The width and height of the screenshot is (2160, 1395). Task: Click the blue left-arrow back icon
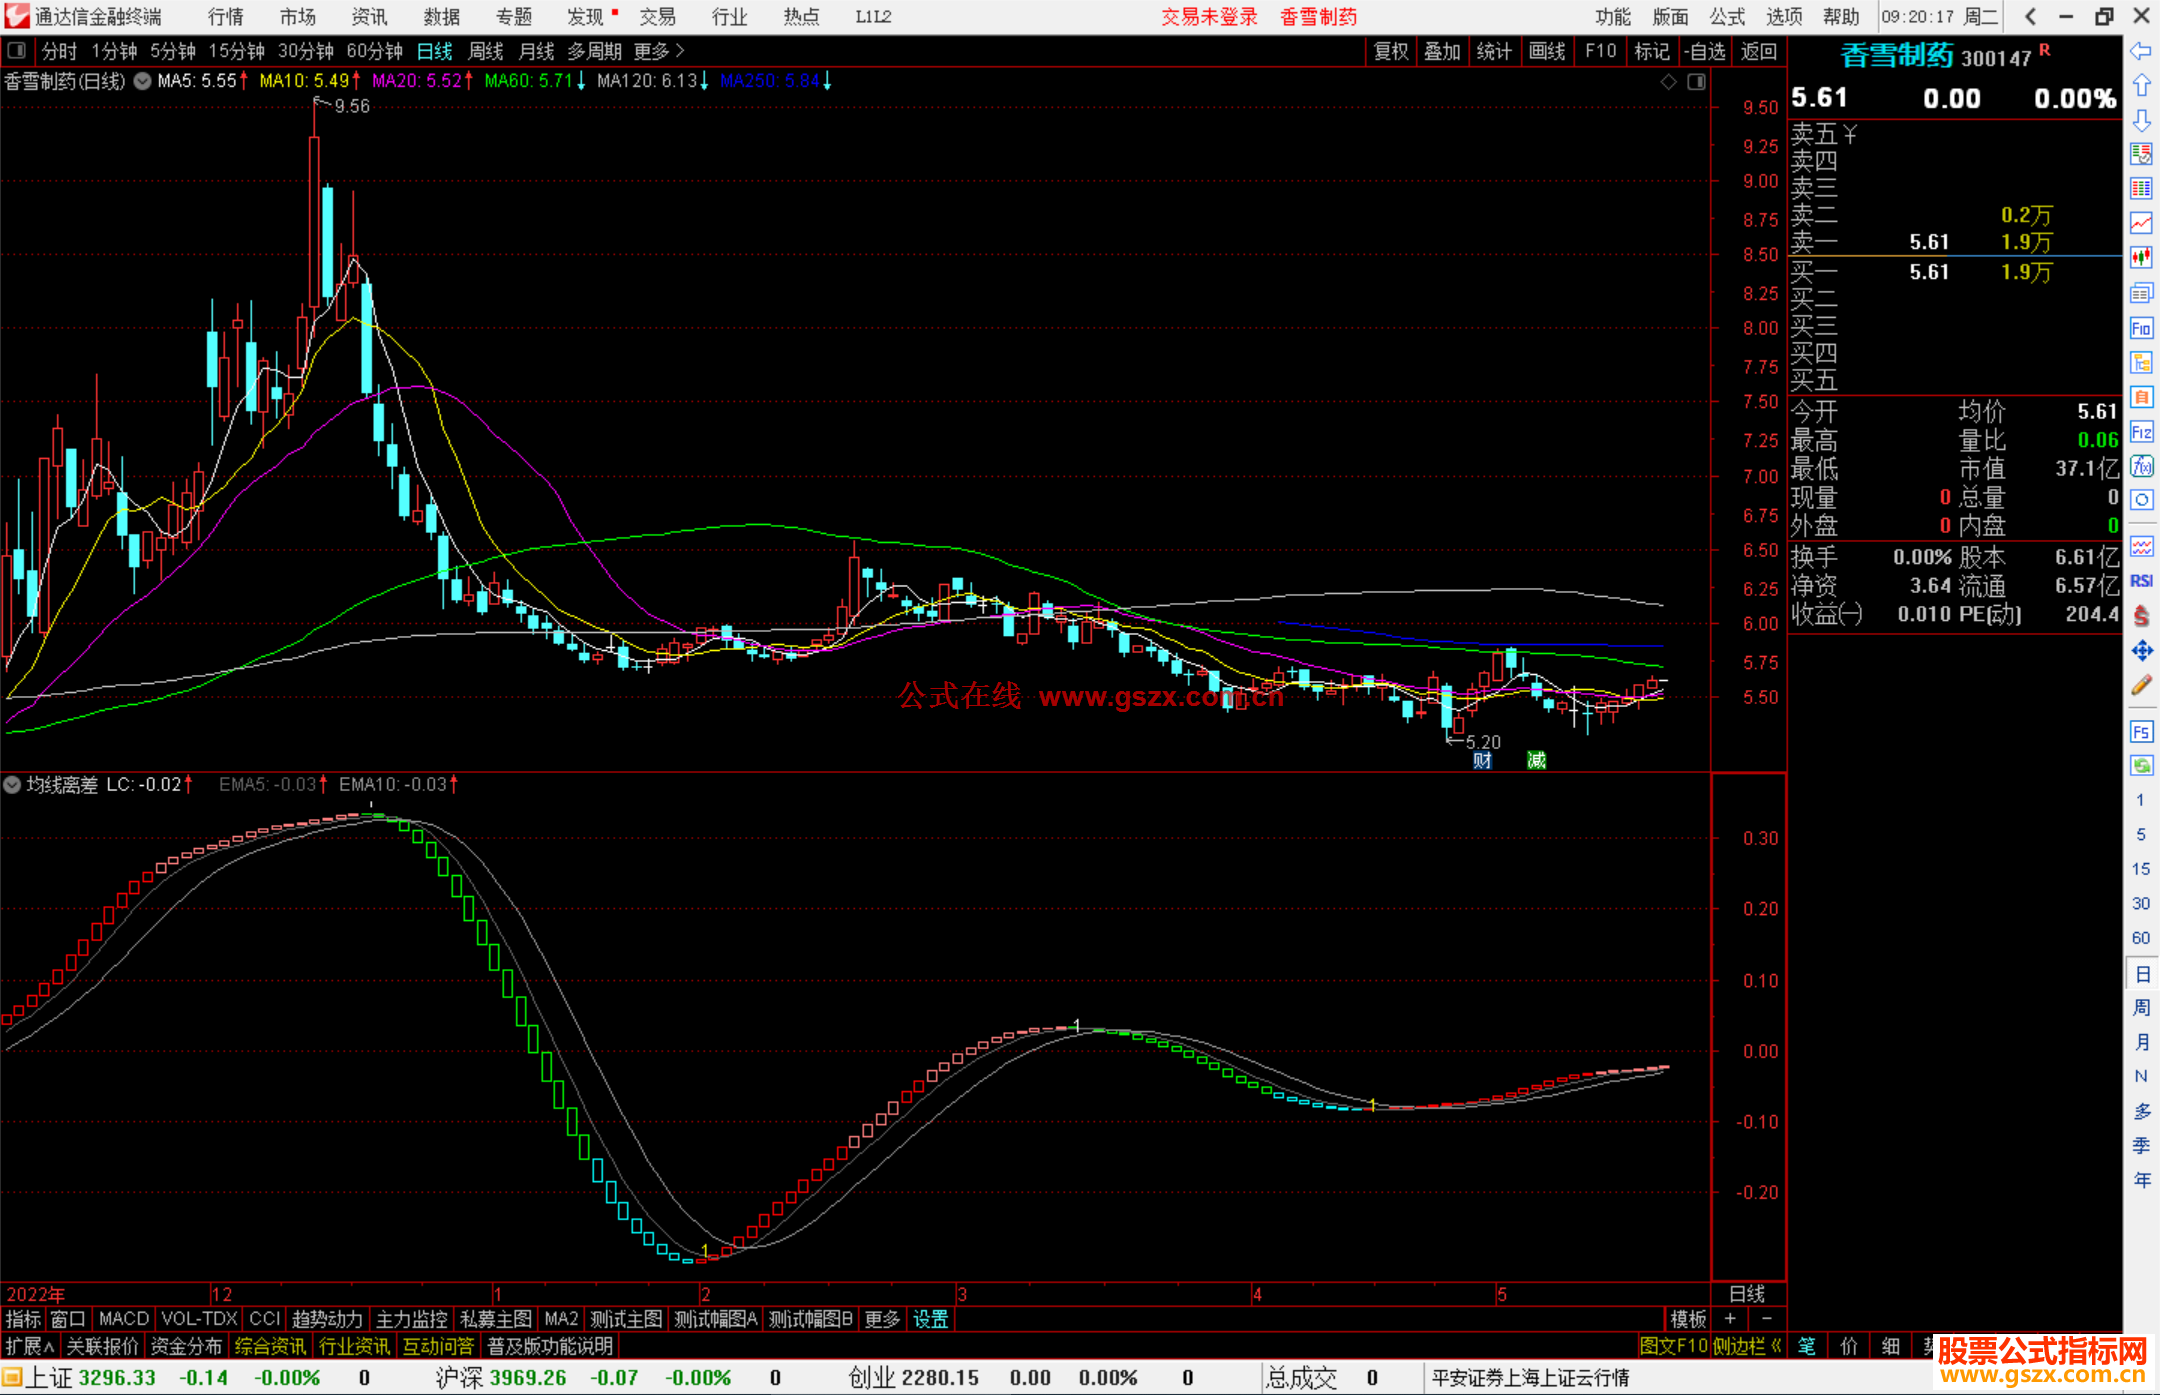coord(2141,51)
